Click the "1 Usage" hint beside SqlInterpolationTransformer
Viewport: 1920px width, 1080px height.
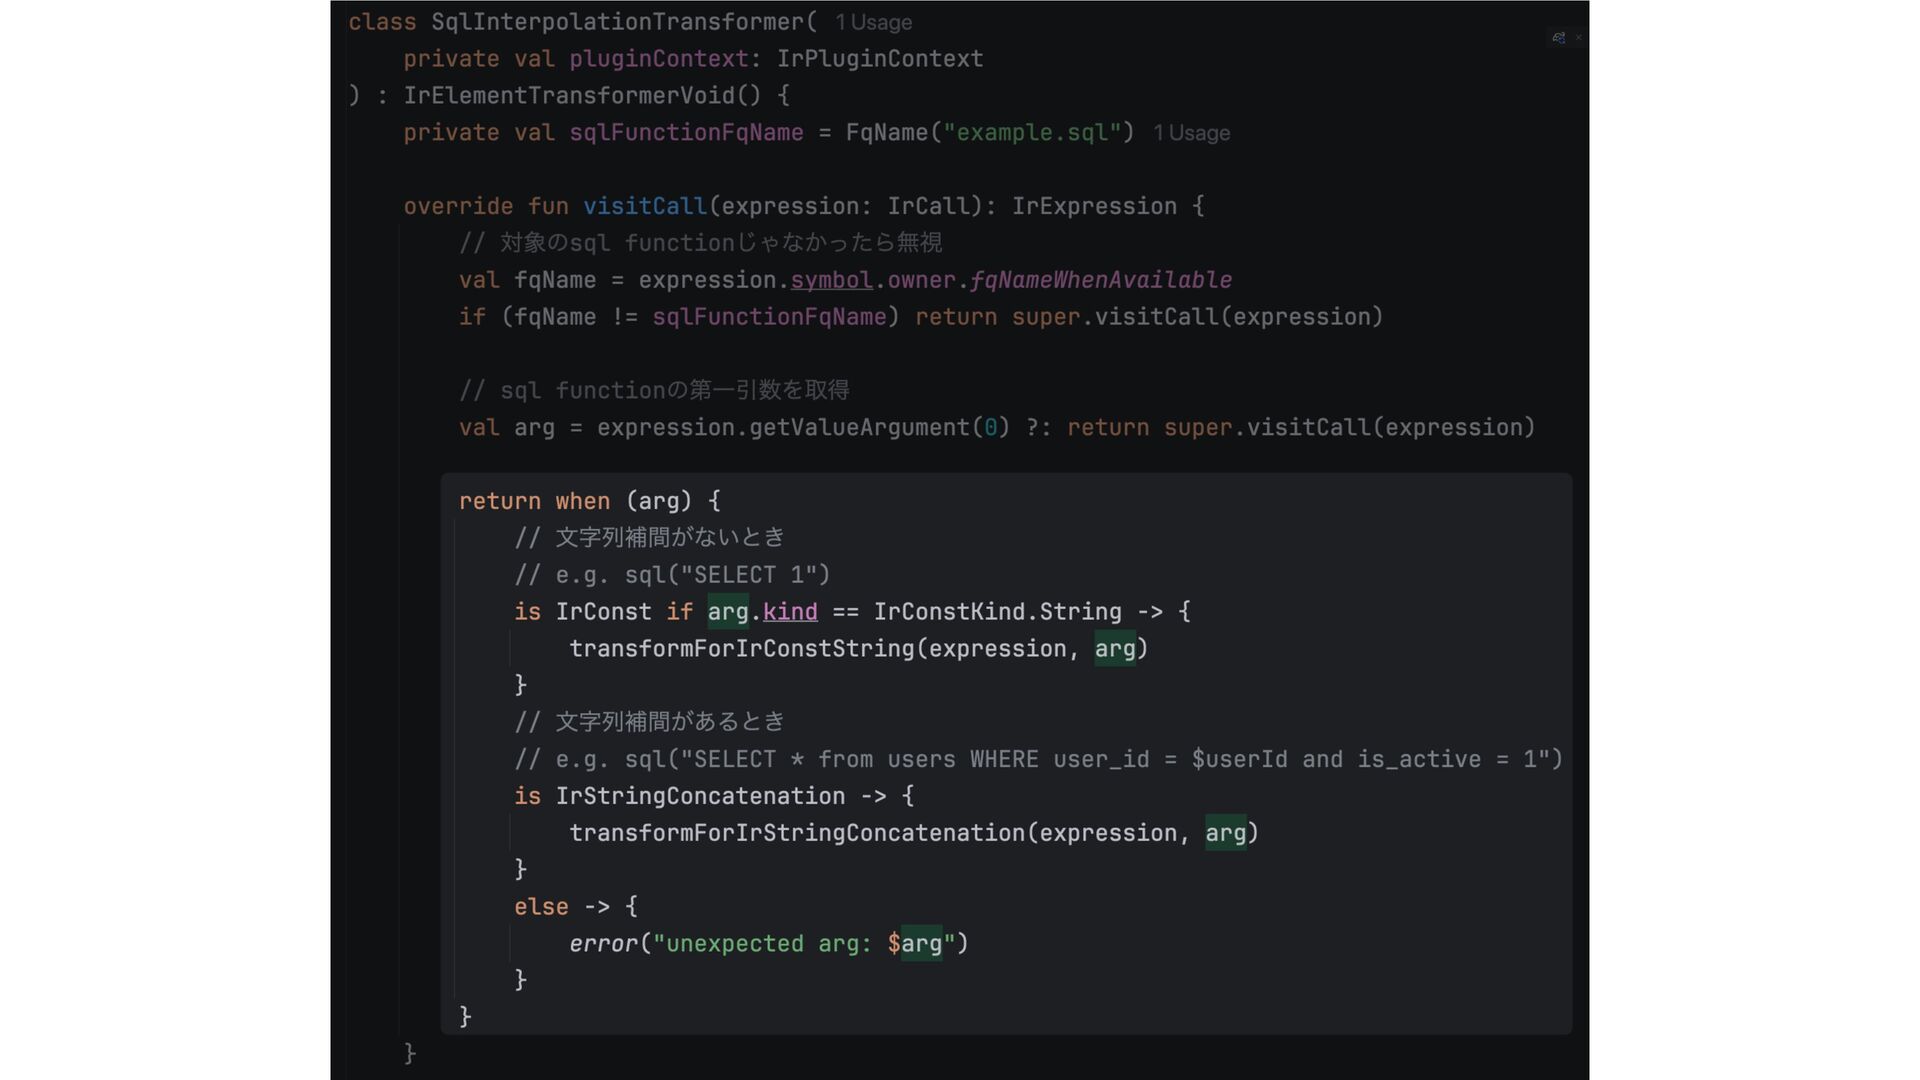[873, 23]
